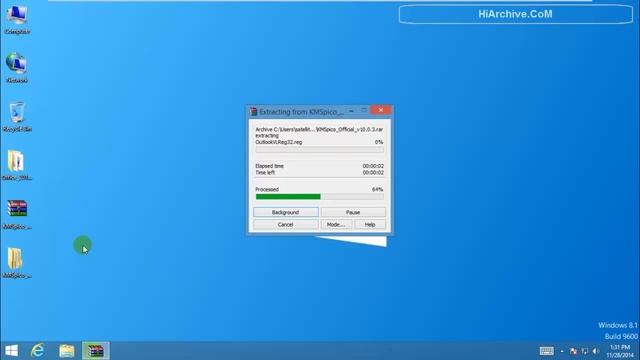Click the Pause button in extraction dialog
640x360 pixels.
click(x=353, y=212)
